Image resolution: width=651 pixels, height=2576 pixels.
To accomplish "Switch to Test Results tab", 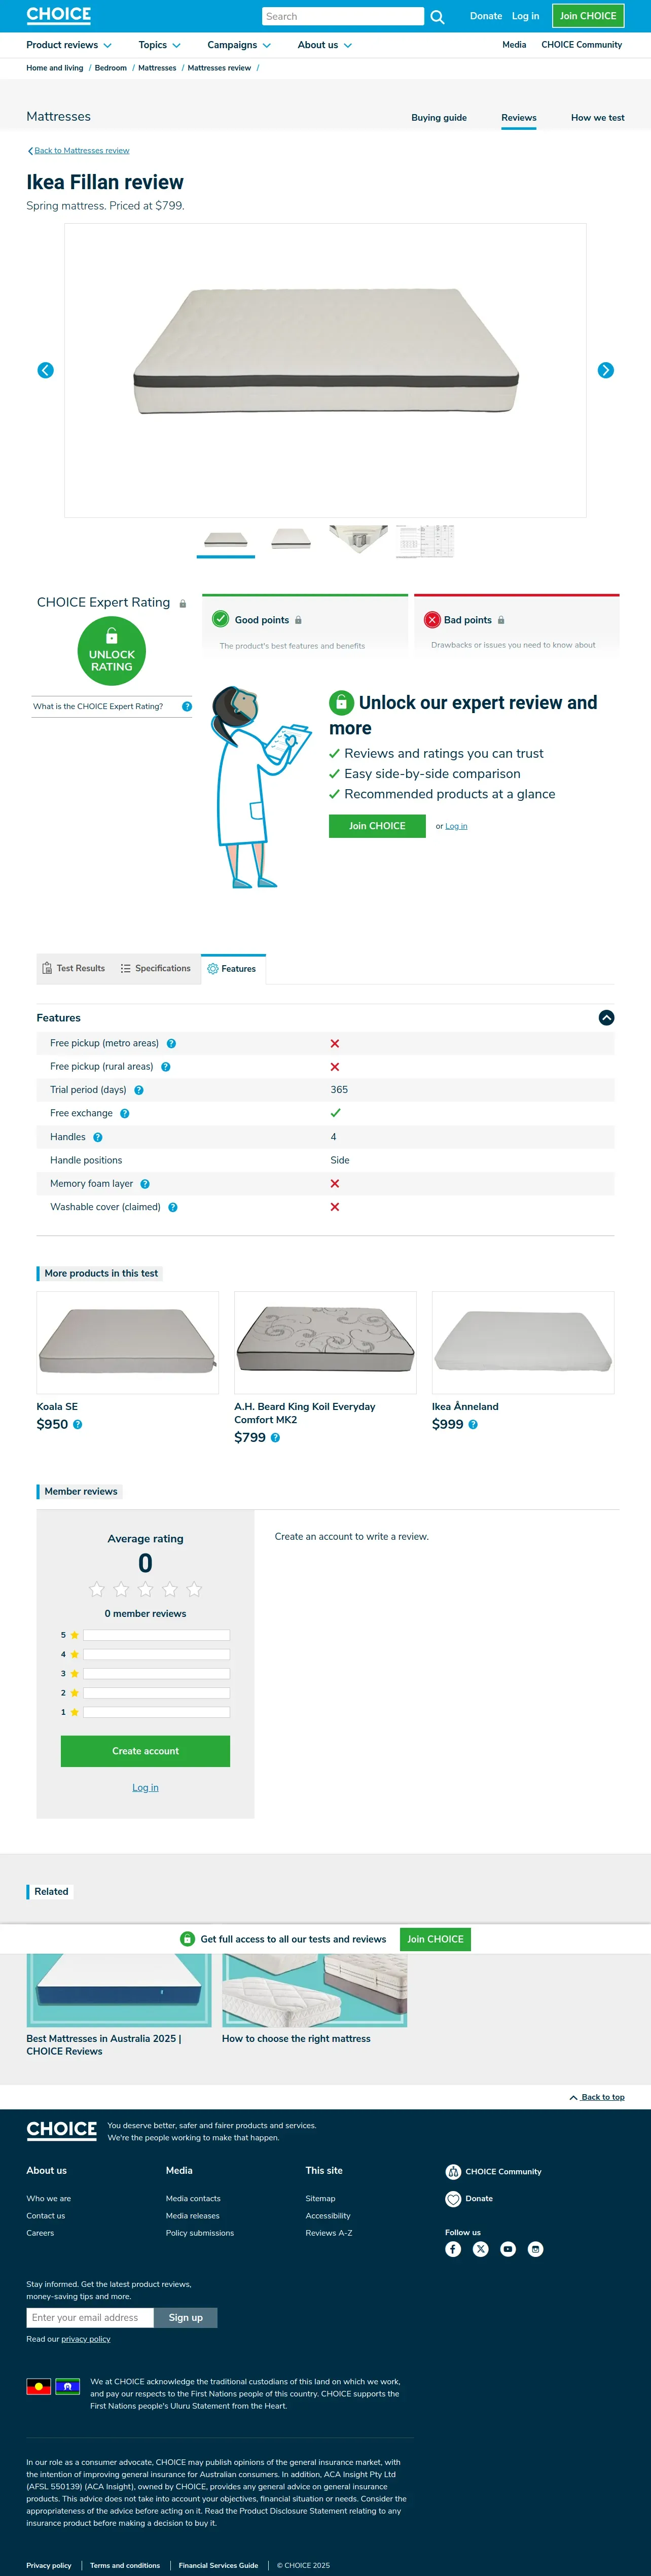I will tap(74, 968).
